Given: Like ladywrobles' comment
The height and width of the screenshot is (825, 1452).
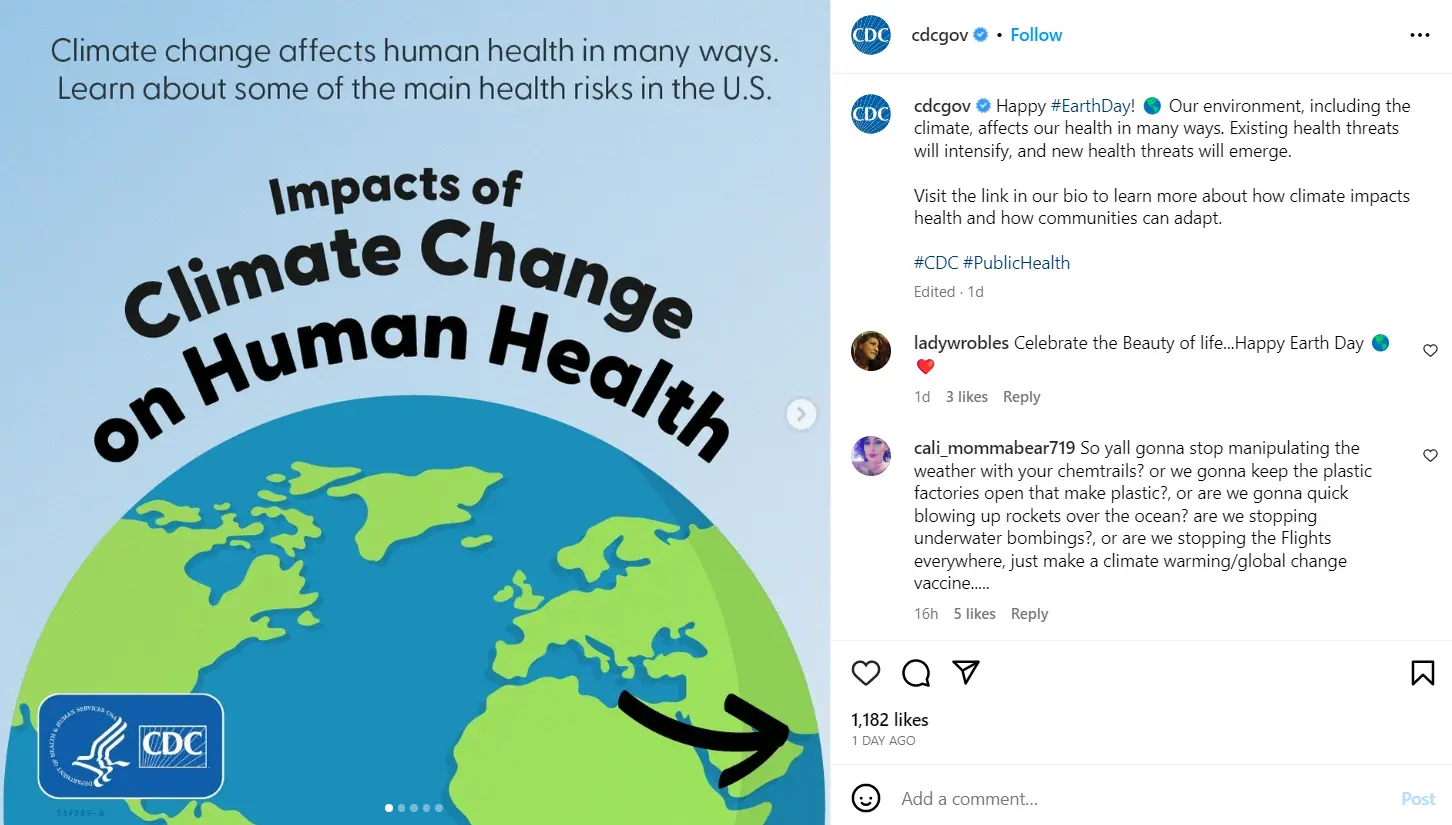Looking at the screenshot, I should coord(1430,351).
